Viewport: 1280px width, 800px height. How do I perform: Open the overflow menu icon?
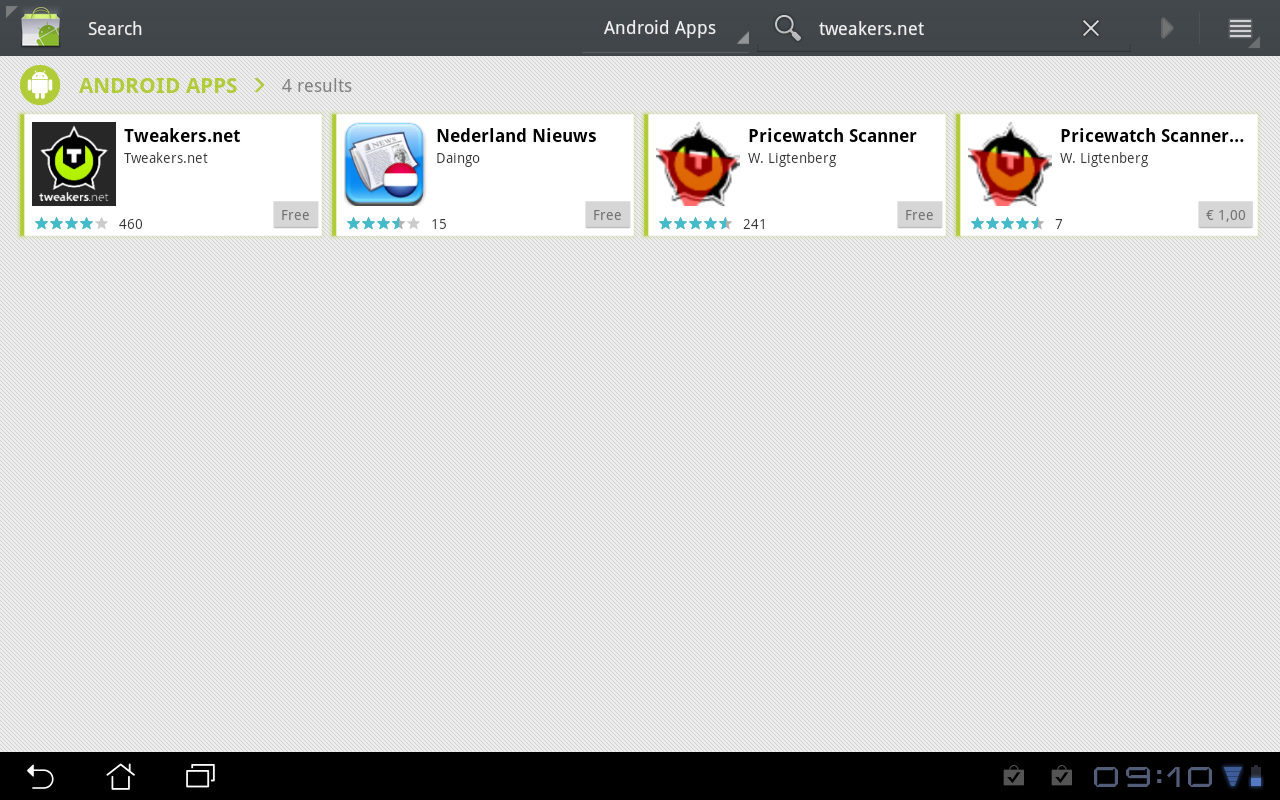tap(1240, 28)
